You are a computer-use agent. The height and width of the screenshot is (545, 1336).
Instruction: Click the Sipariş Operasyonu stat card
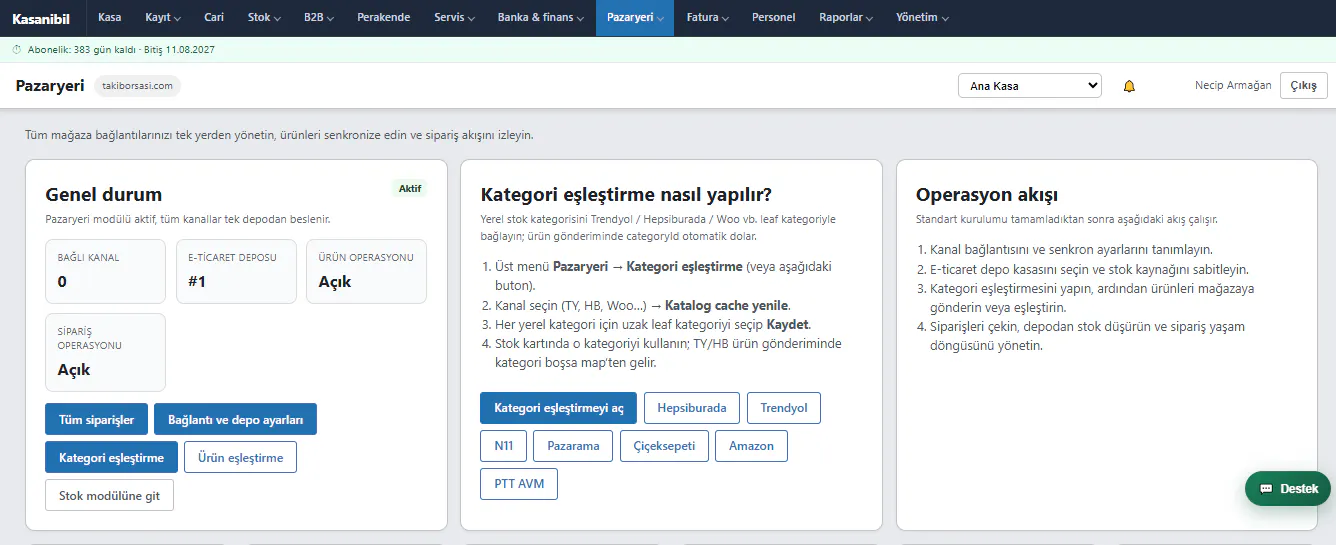pos(105,352)
